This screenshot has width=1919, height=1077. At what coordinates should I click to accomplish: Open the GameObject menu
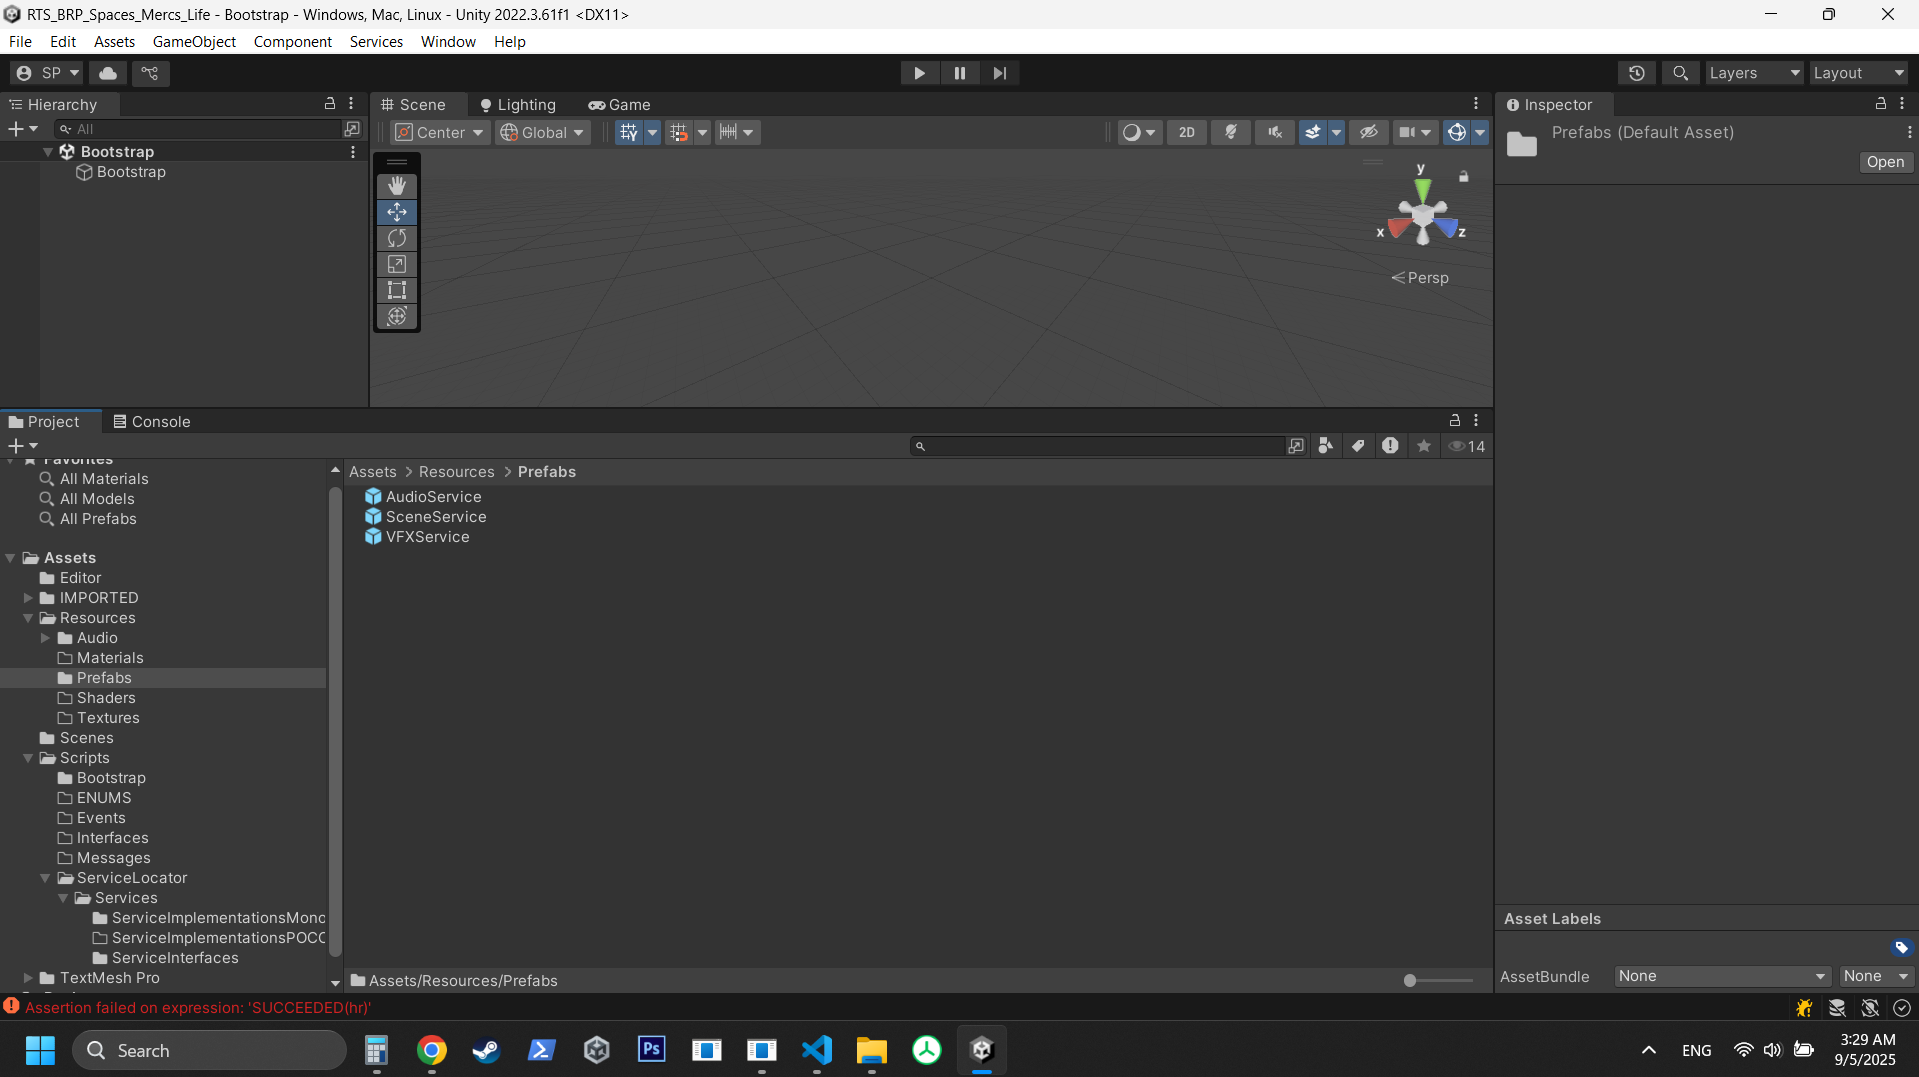(x=194, y=41)
